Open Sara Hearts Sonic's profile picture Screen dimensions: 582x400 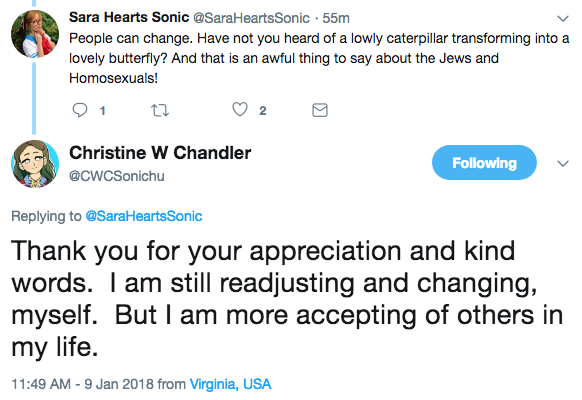click(x=35, y=34)
